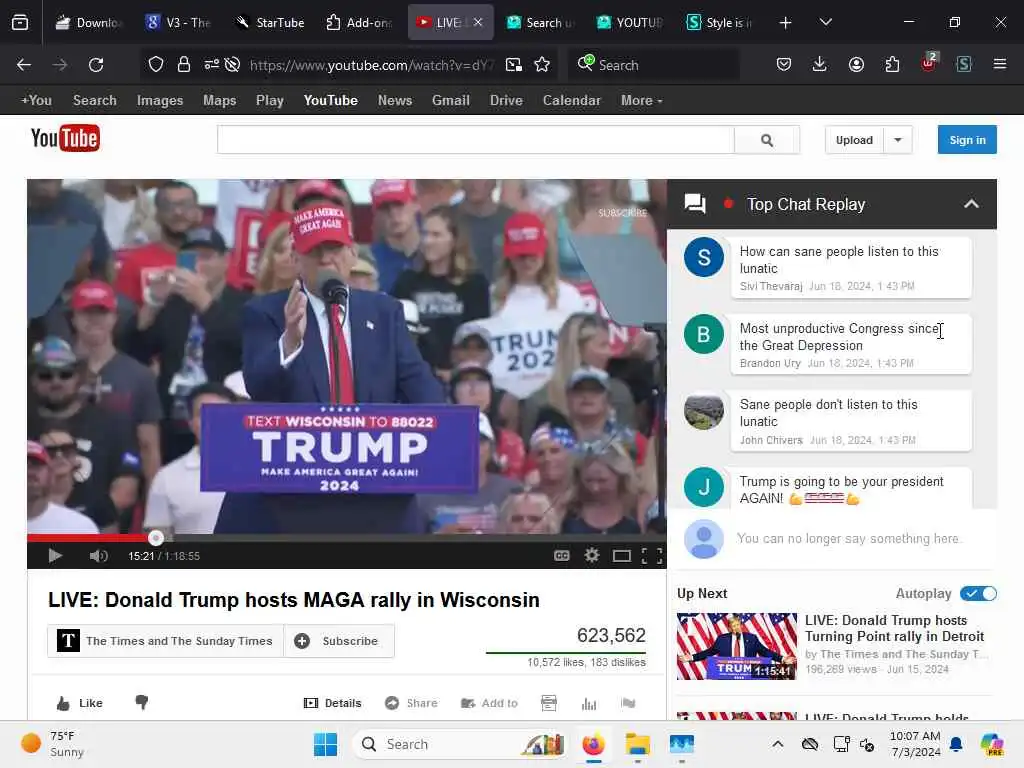Play the video with the play button
Image resolution: width=1024 pixels, height=768 pixels.
point(56,556)
